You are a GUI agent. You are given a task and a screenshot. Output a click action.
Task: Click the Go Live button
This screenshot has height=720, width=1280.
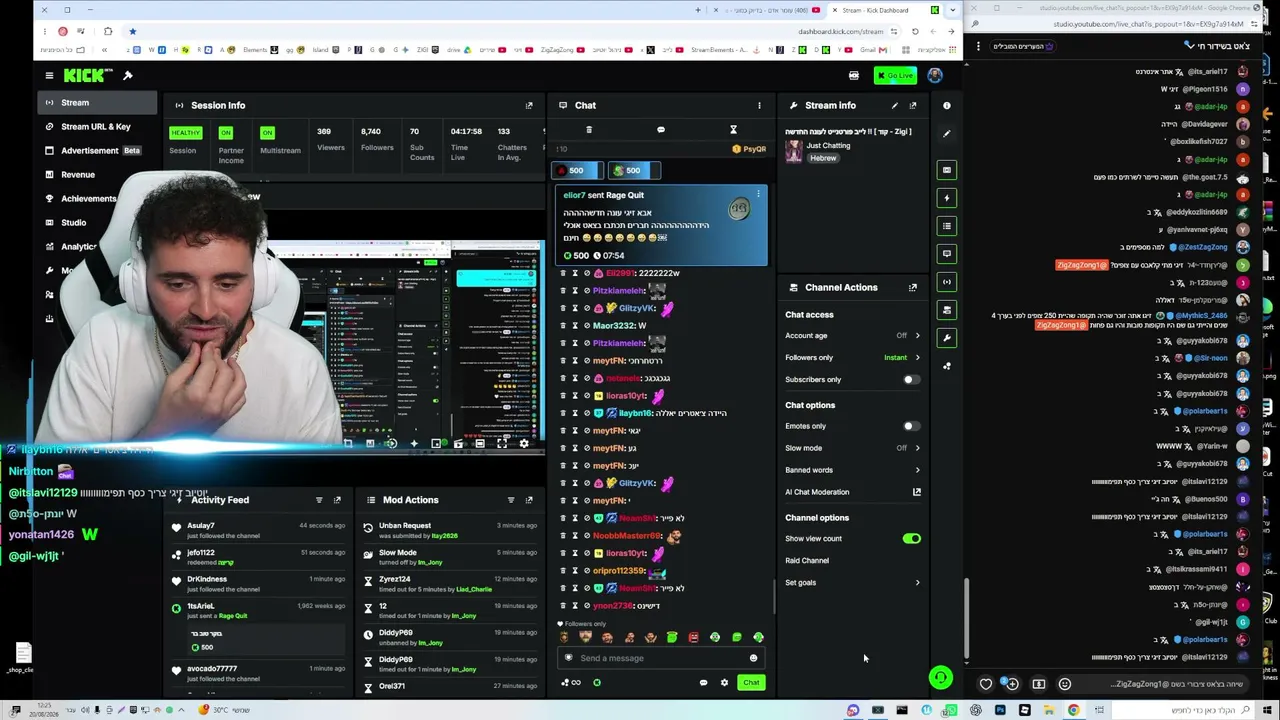(x=896, y=75)
